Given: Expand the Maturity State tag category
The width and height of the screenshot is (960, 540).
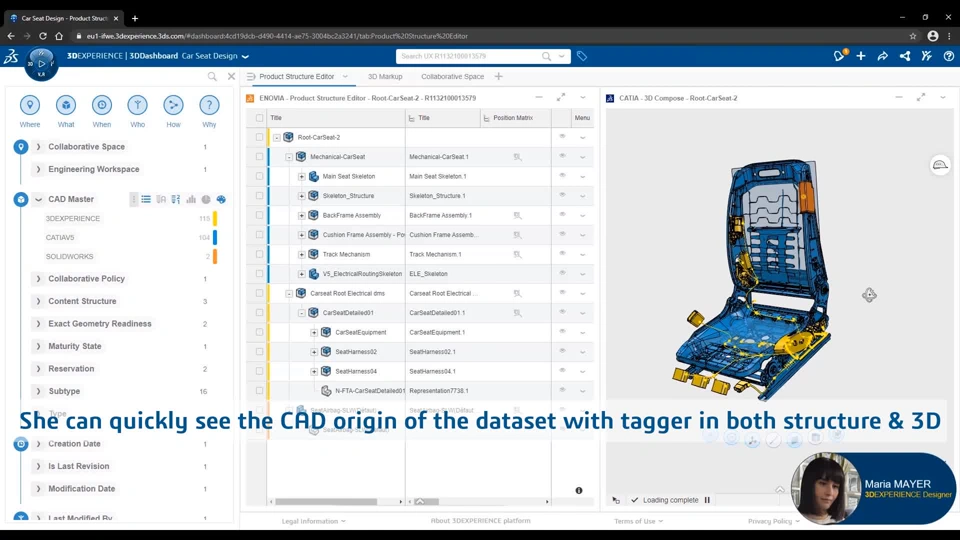Looking at the screenshot, I should click(39, 346).
